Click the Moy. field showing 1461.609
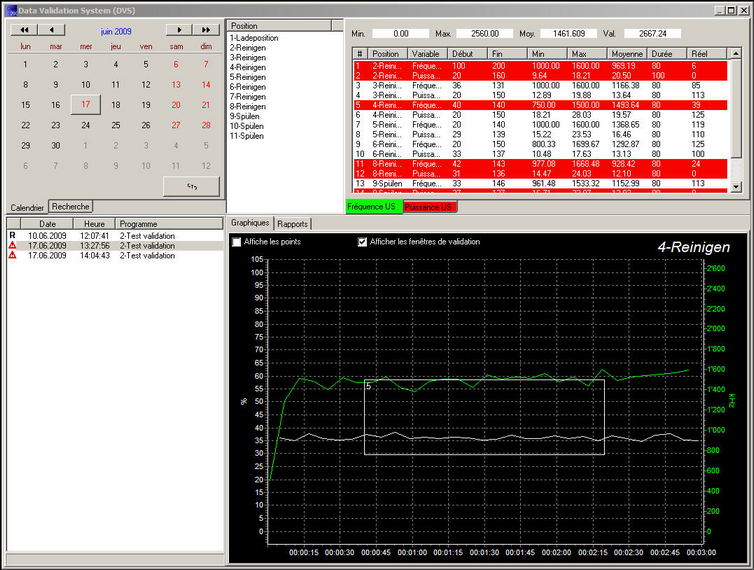Viewport: 754px width, 570px height. [569, 33]
